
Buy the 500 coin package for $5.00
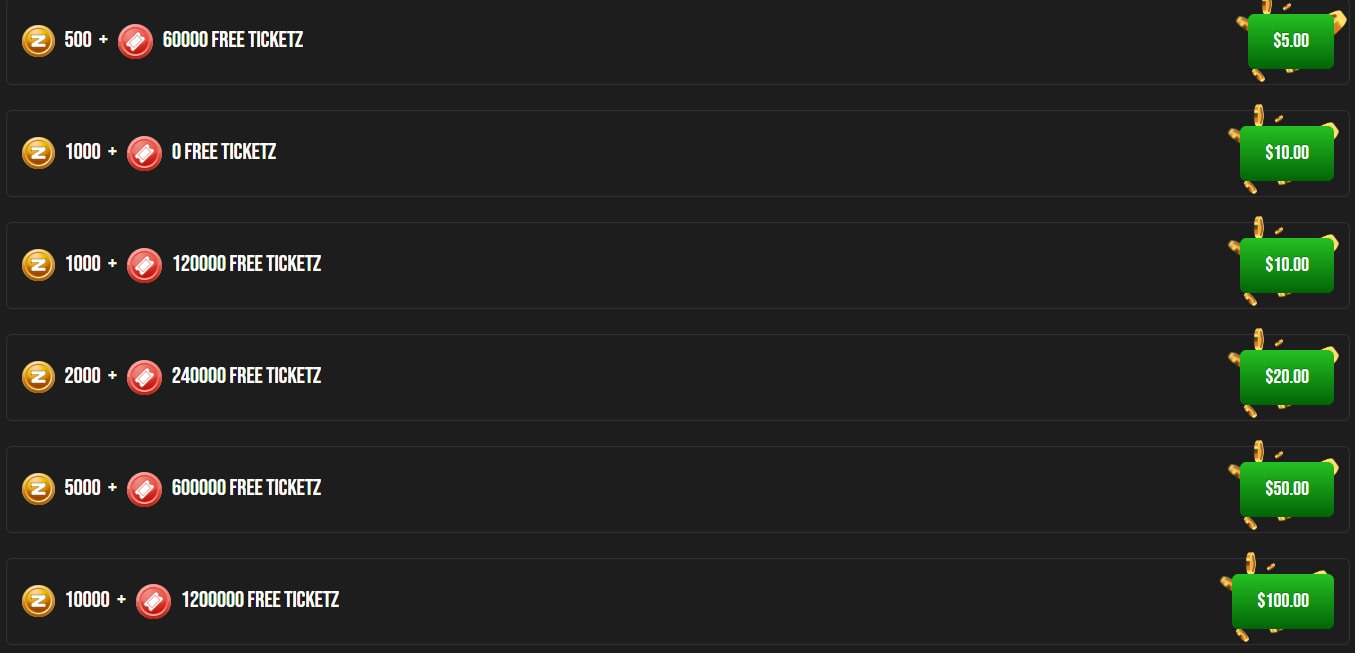[x=1290, y=41]
